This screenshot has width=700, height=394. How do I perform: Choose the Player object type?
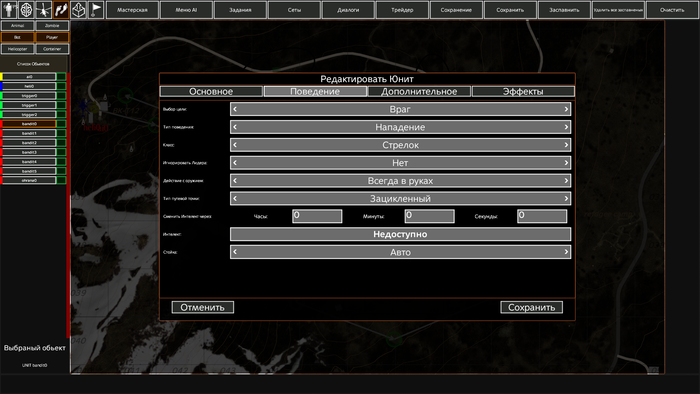click(x=52, y=37)
